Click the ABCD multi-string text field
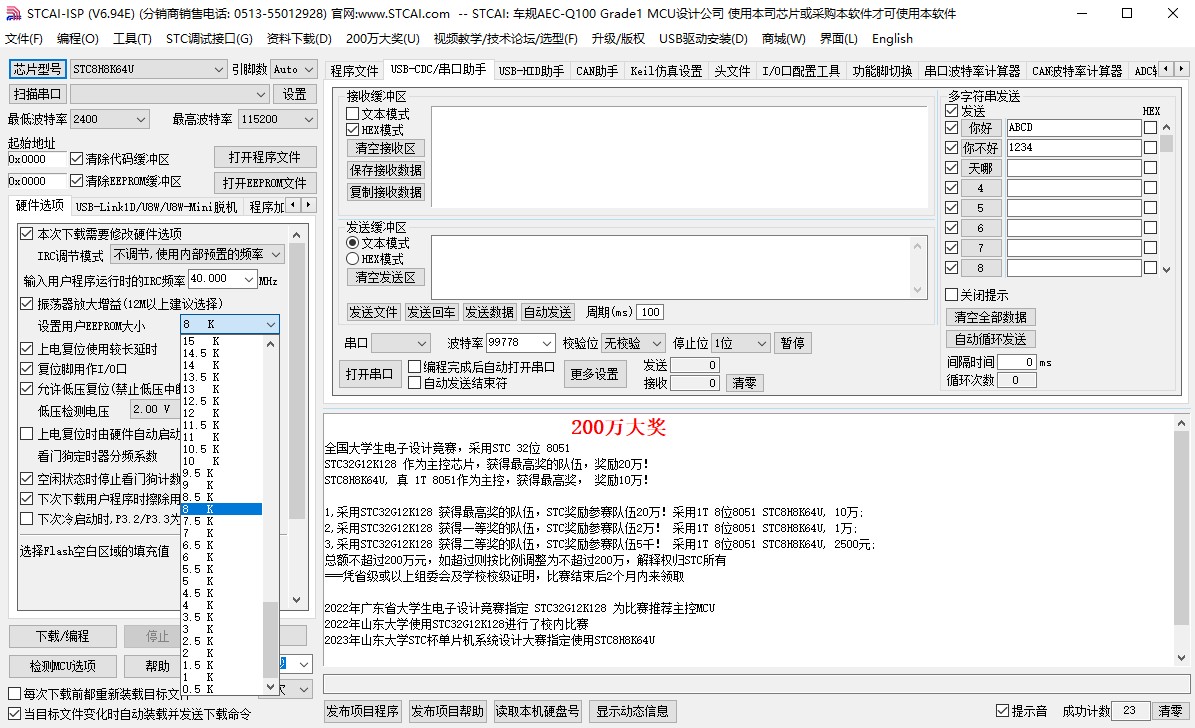The width and height of the screenshot is (1195, 728). (x=1074, y=127)
